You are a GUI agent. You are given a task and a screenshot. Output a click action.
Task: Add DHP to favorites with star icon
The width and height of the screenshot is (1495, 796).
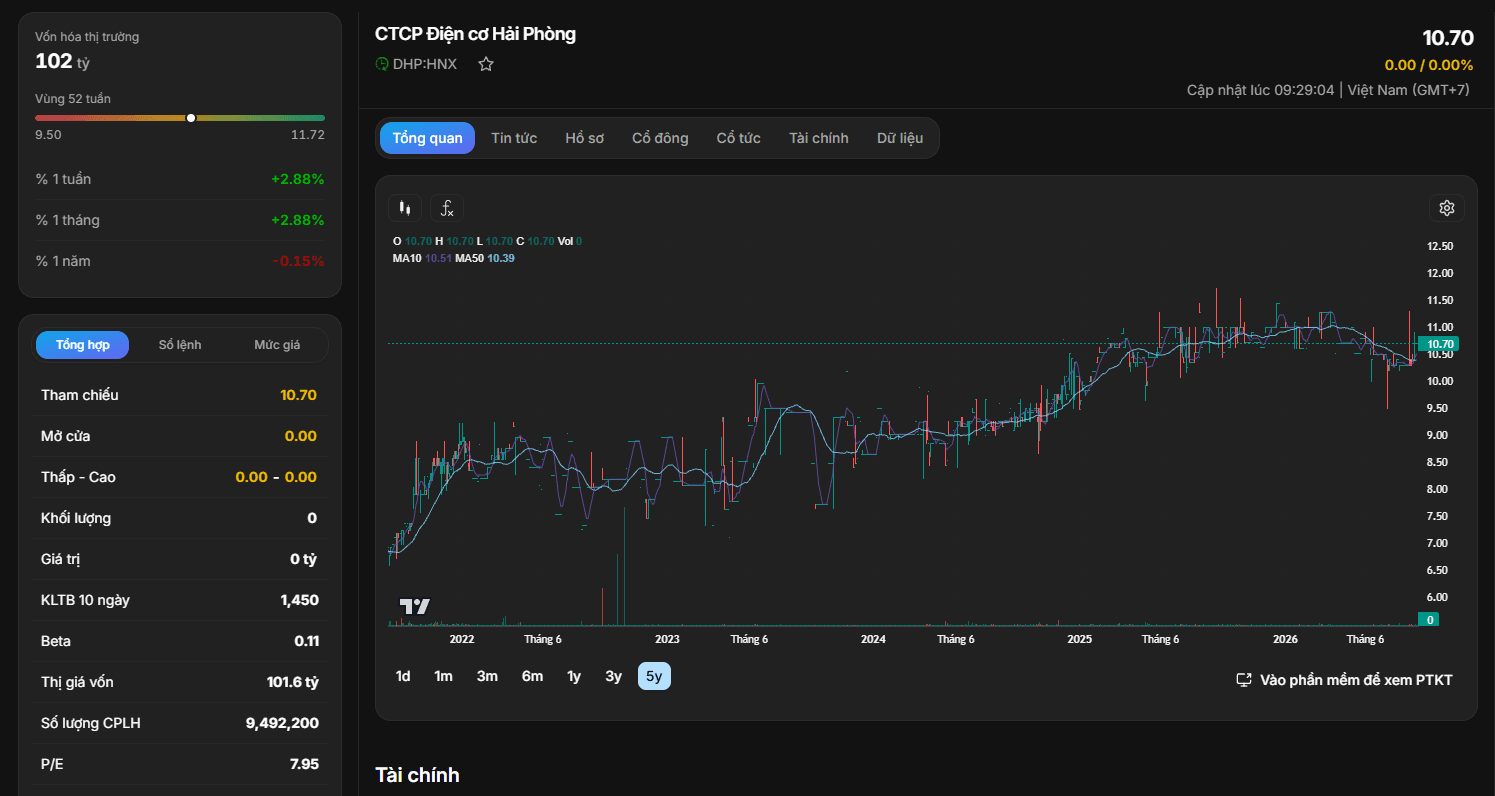pos(486,64)
